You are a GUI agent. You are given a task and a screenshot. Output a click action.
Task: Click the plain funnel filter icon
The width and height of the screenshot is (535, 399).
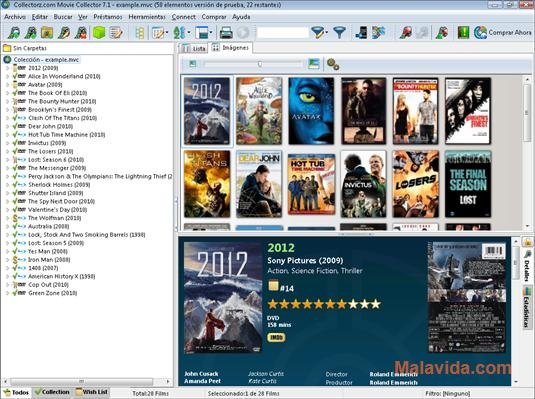[339, 33]
